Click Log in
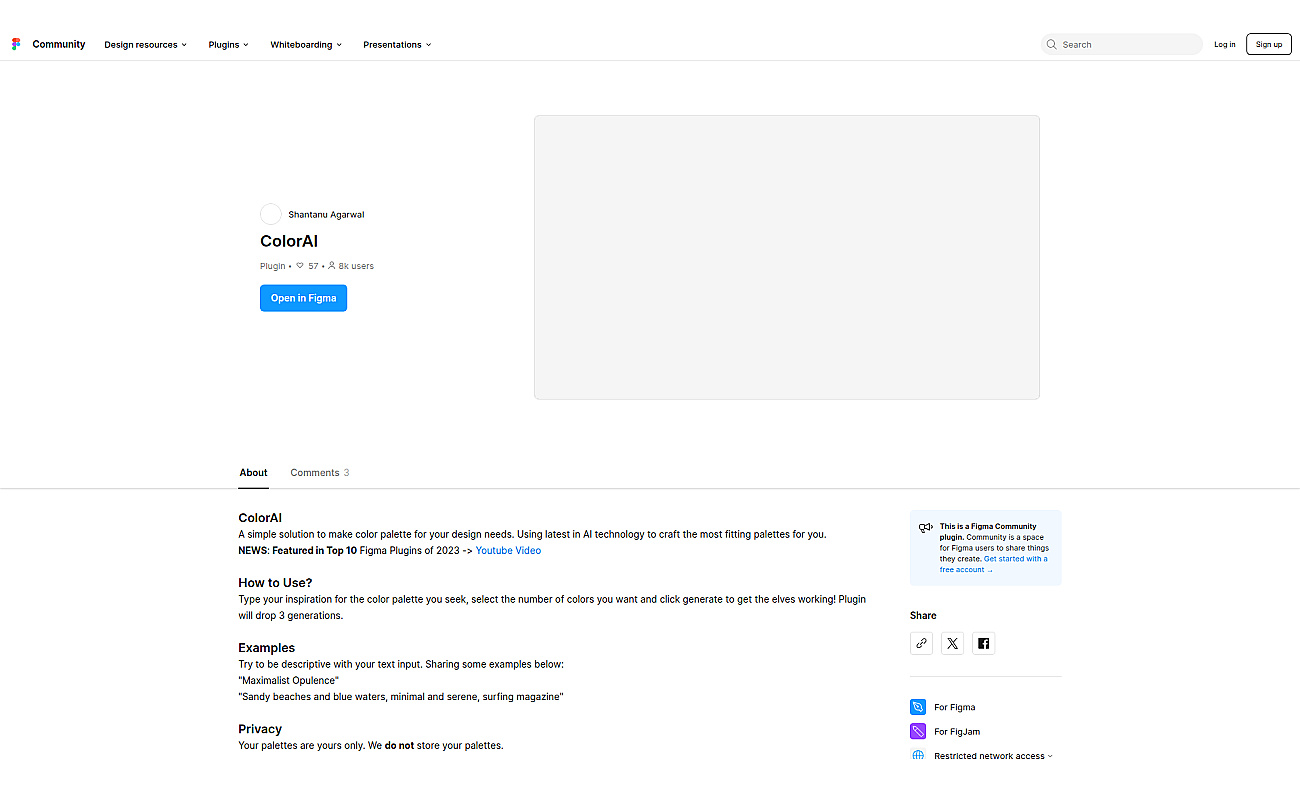 pos(1225,44)
